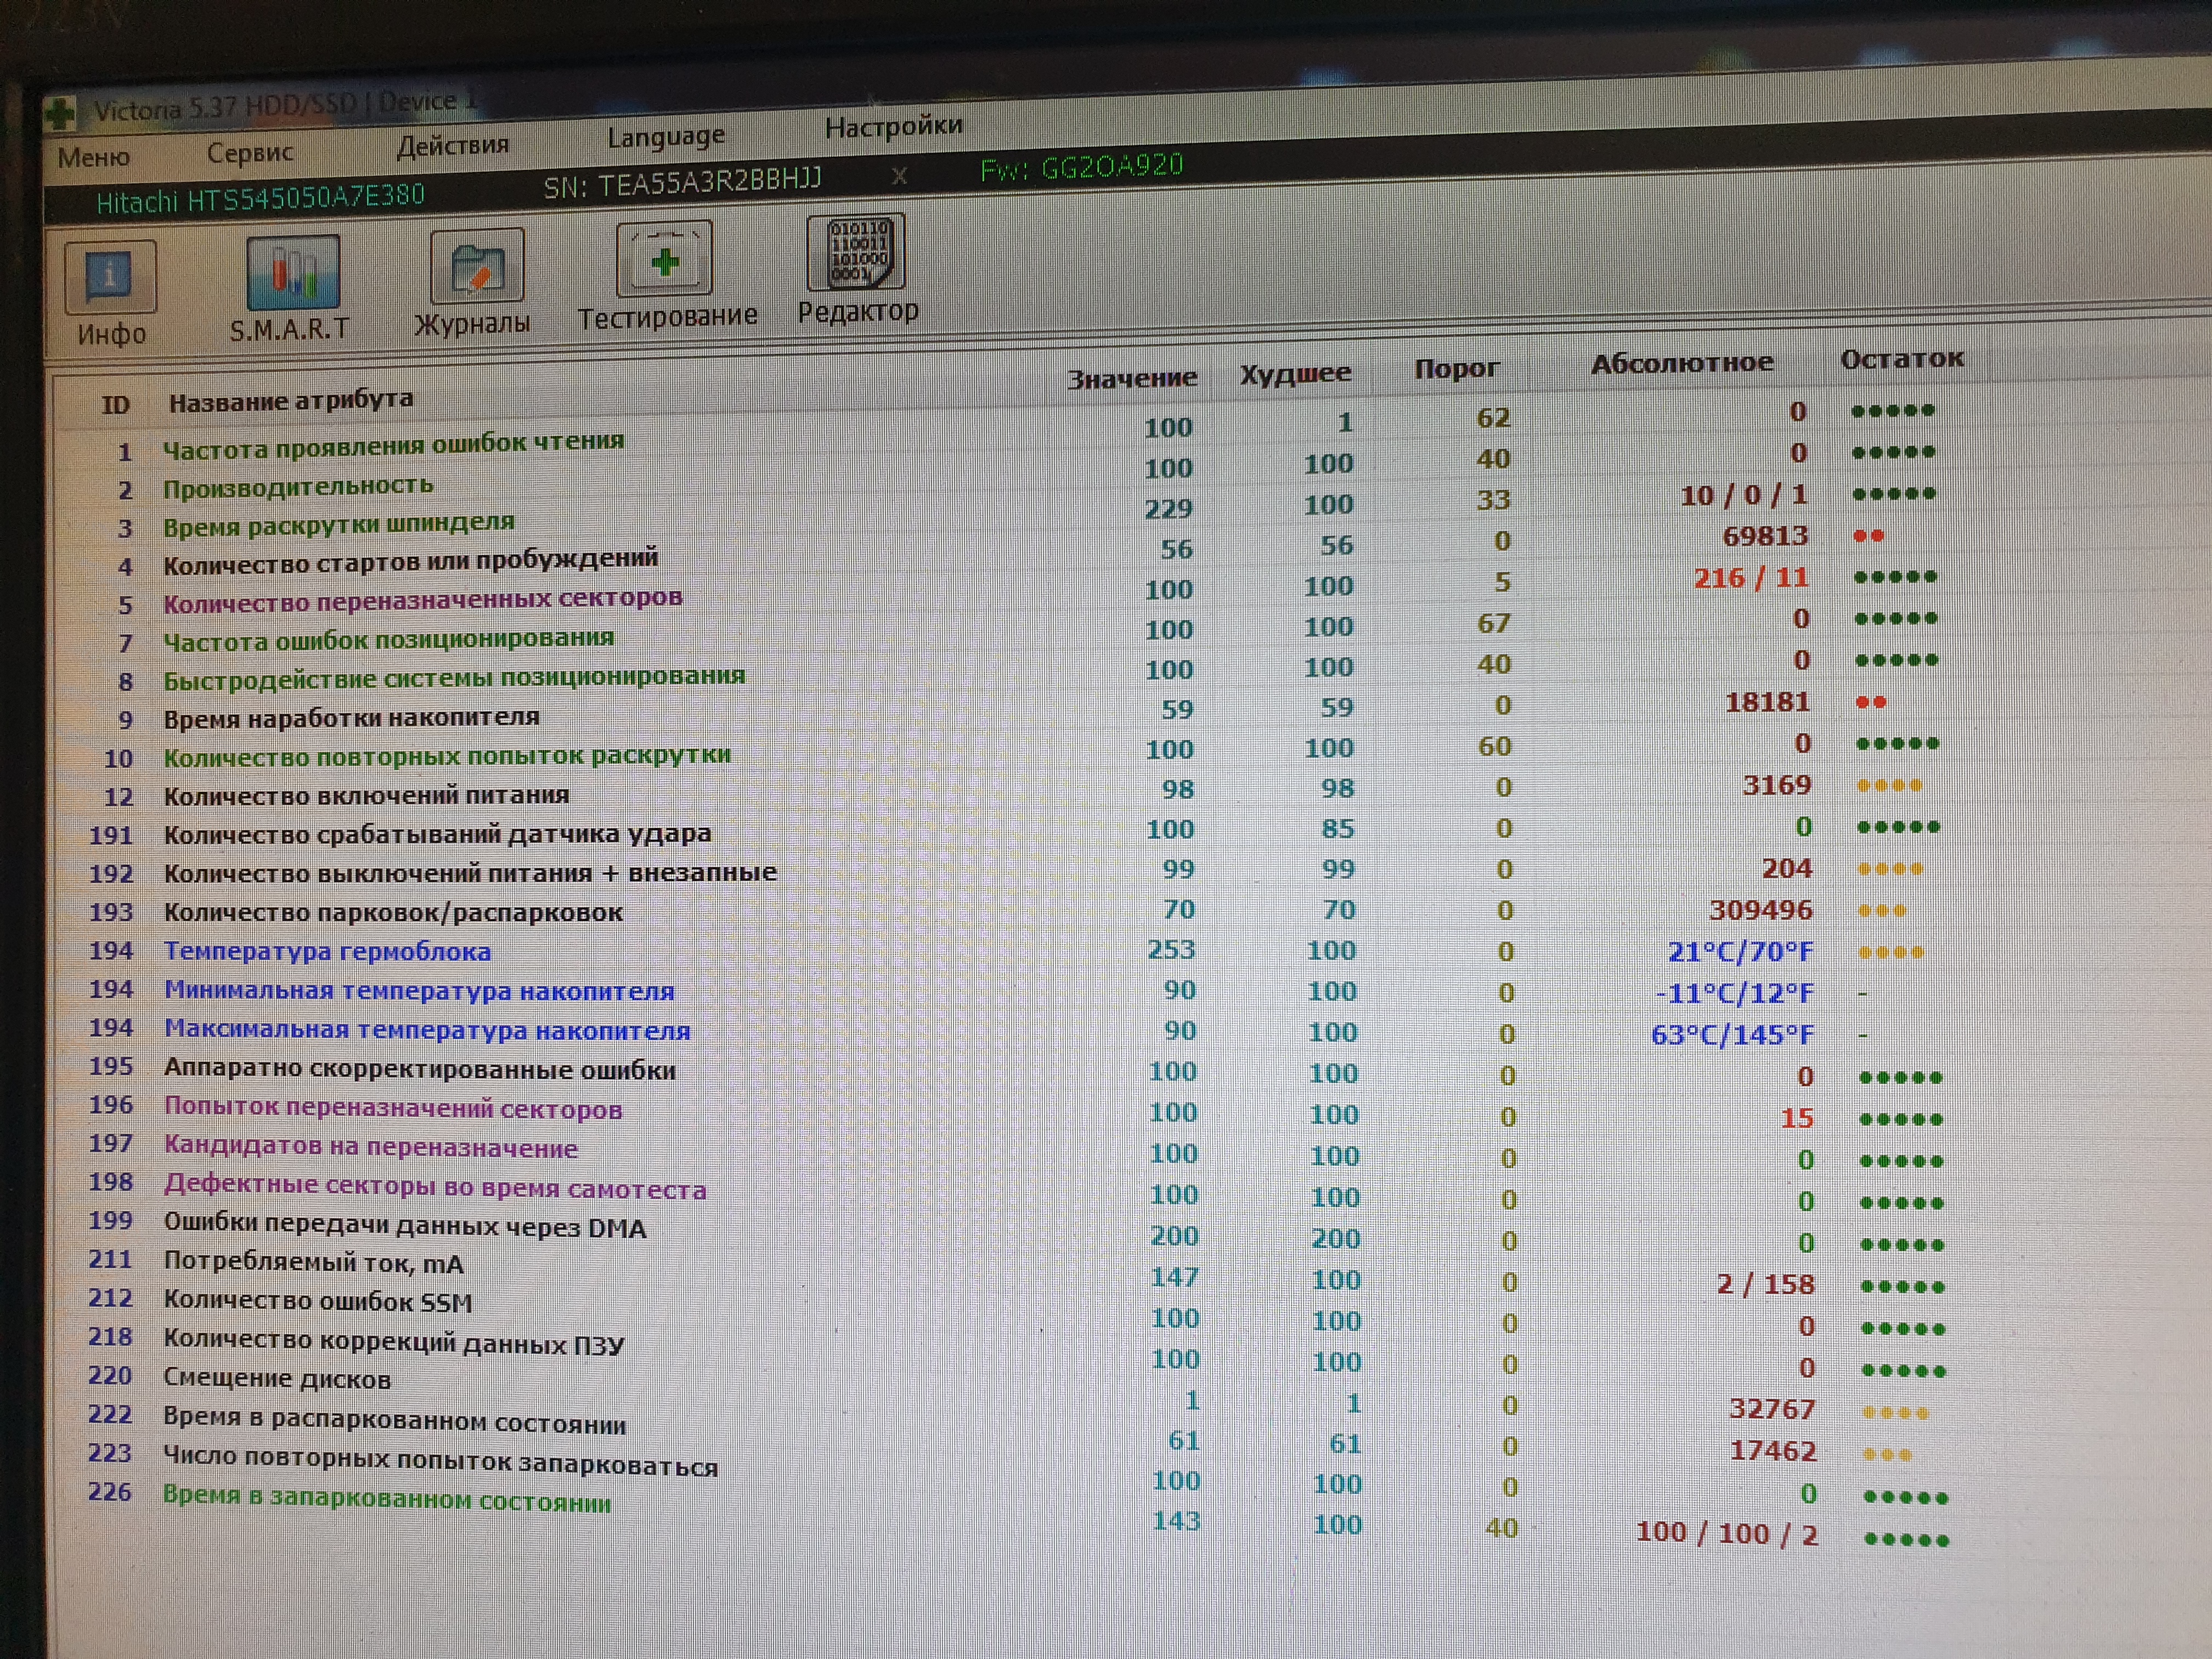Select the Количество переназначенных секторов row

(x=422, y=601)
